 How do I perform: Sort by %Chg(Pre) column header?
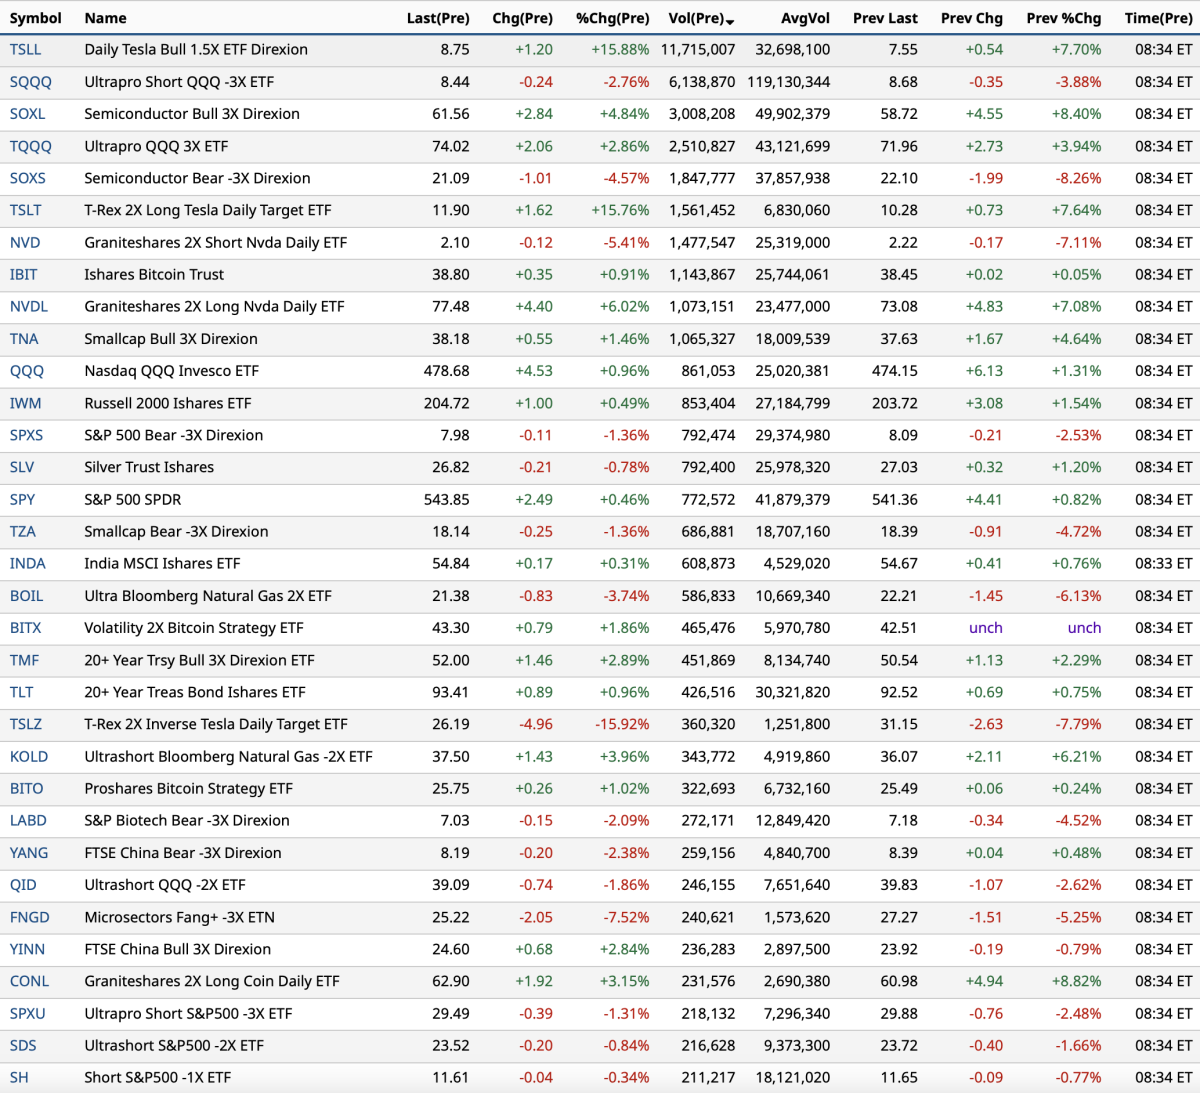click(x=612, y=18)
